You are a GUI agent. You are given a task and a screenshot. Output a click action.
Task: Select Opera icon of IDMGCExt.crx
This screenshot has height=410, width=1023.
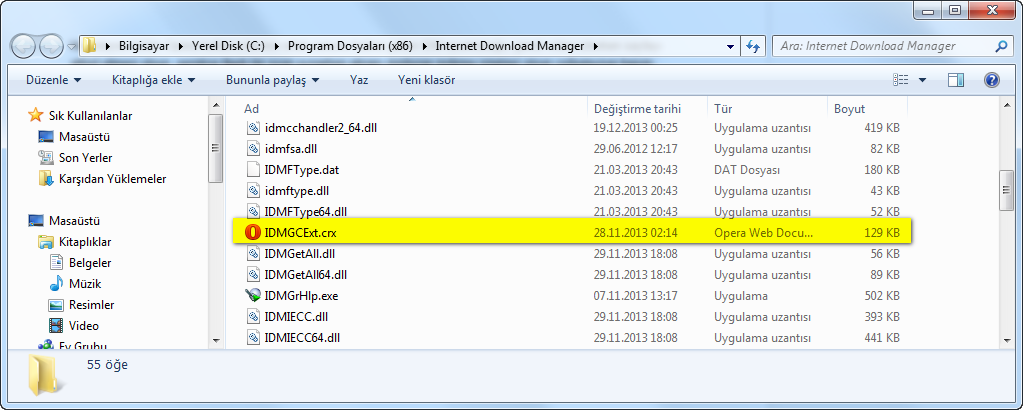click(x=252, y=233)
